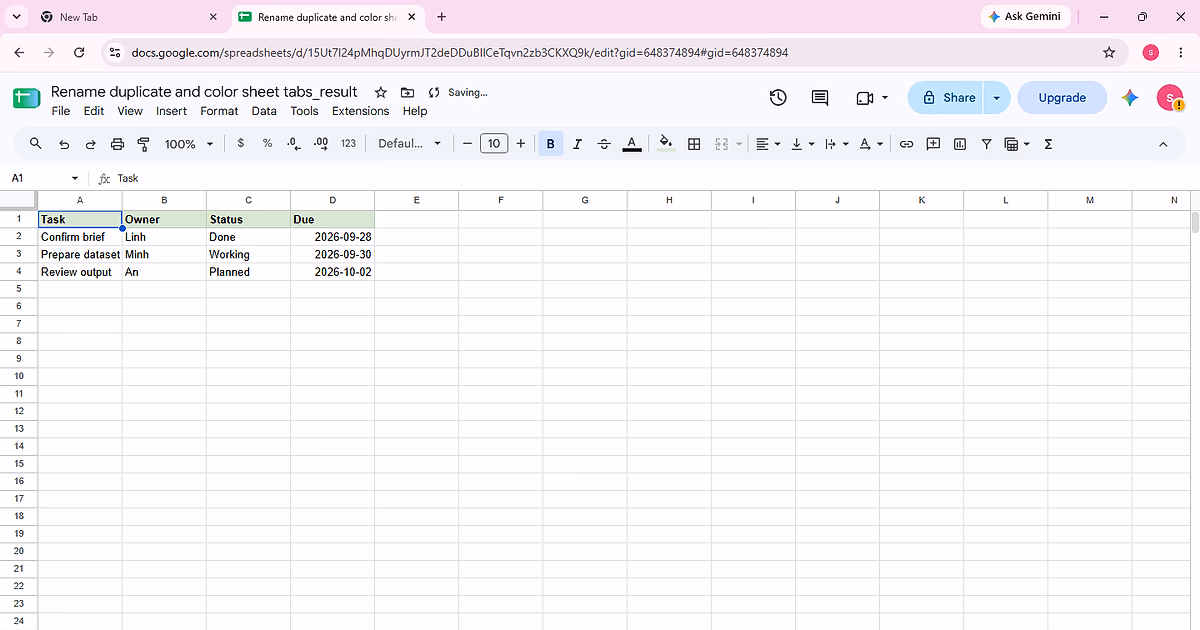Insert a chart

tap(960, 144)
